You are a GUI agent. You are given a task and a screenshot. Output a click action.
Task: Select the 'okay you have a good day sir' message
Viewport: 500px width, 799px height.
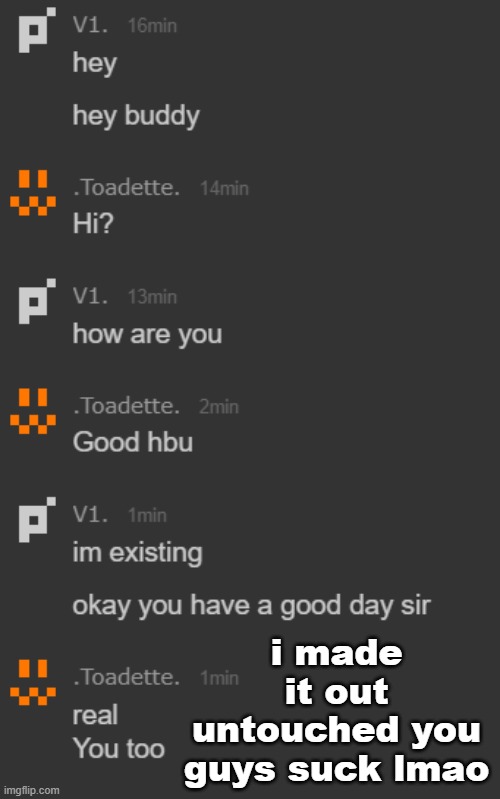(x=252, y=607)
